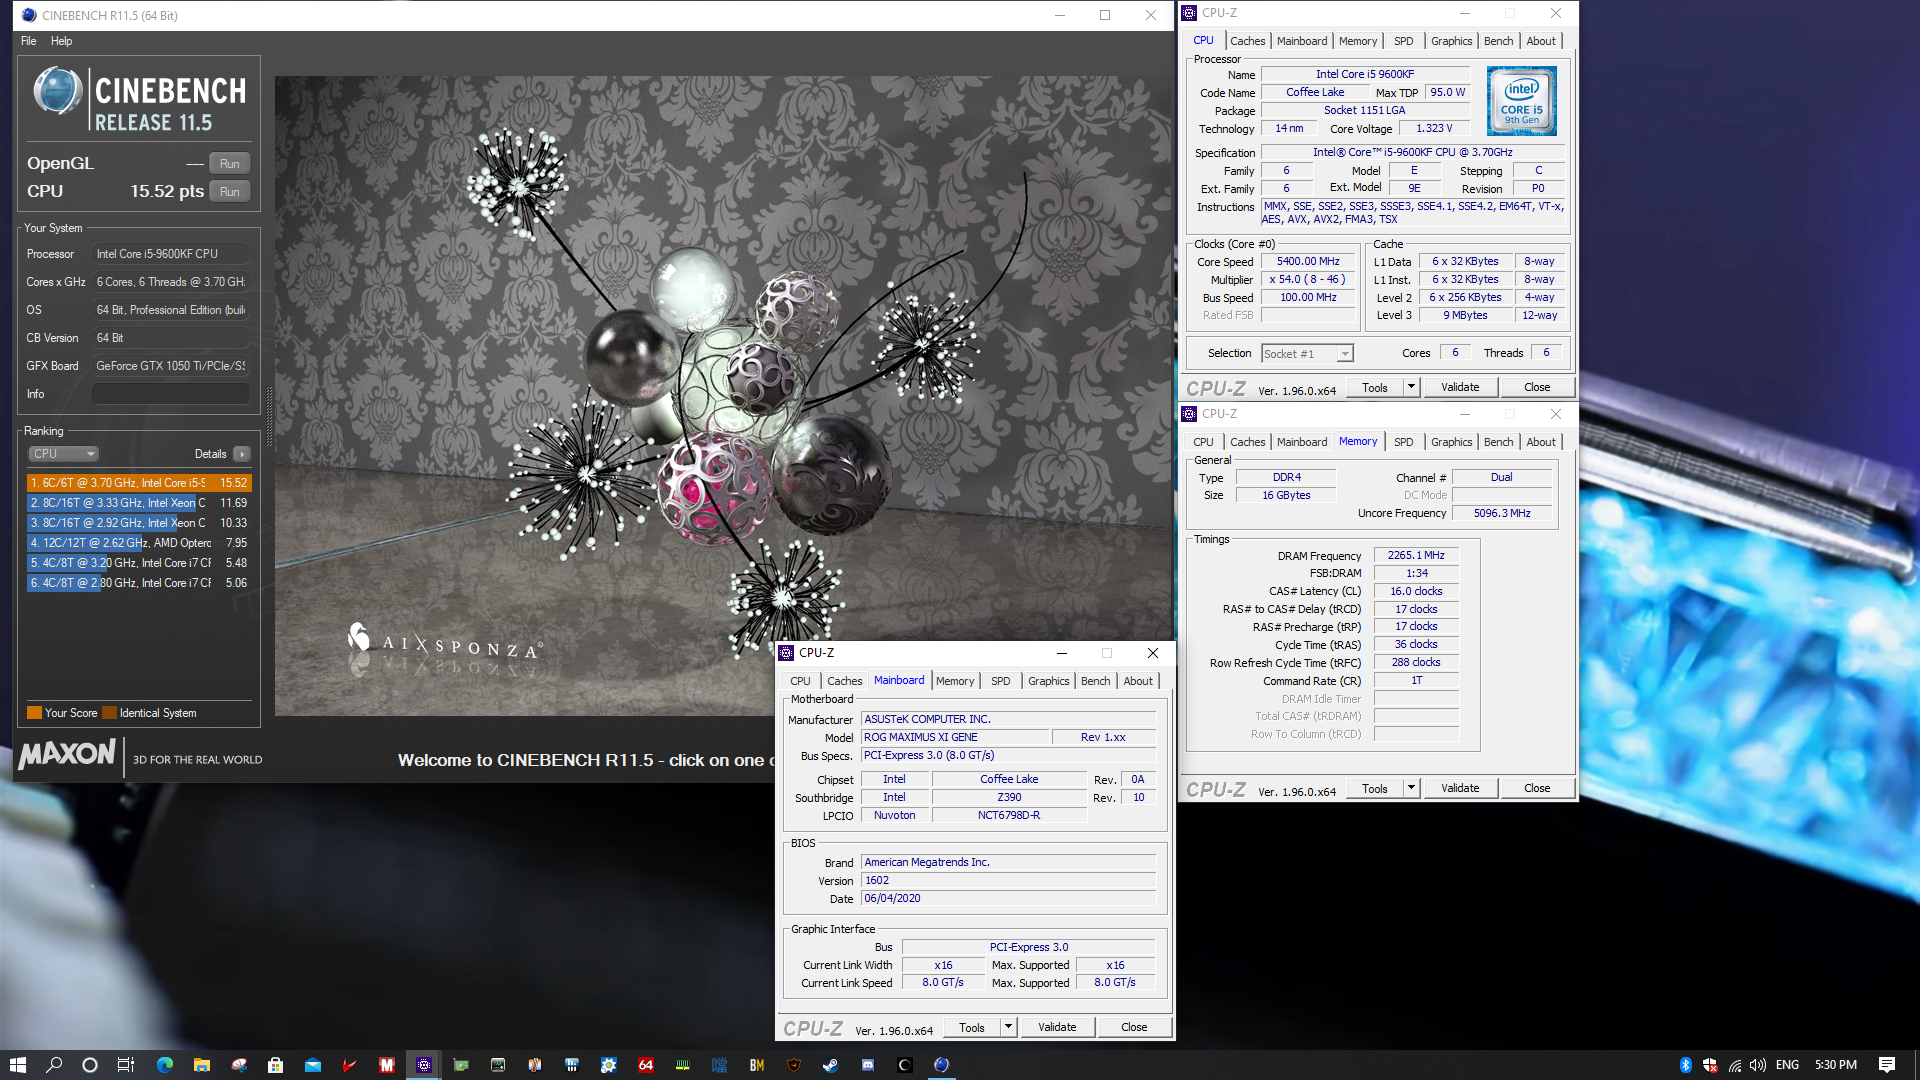Launch Microsoft Edge from the taskbar
The image size is (1920, 1080).
click(x=165, y=1065)
